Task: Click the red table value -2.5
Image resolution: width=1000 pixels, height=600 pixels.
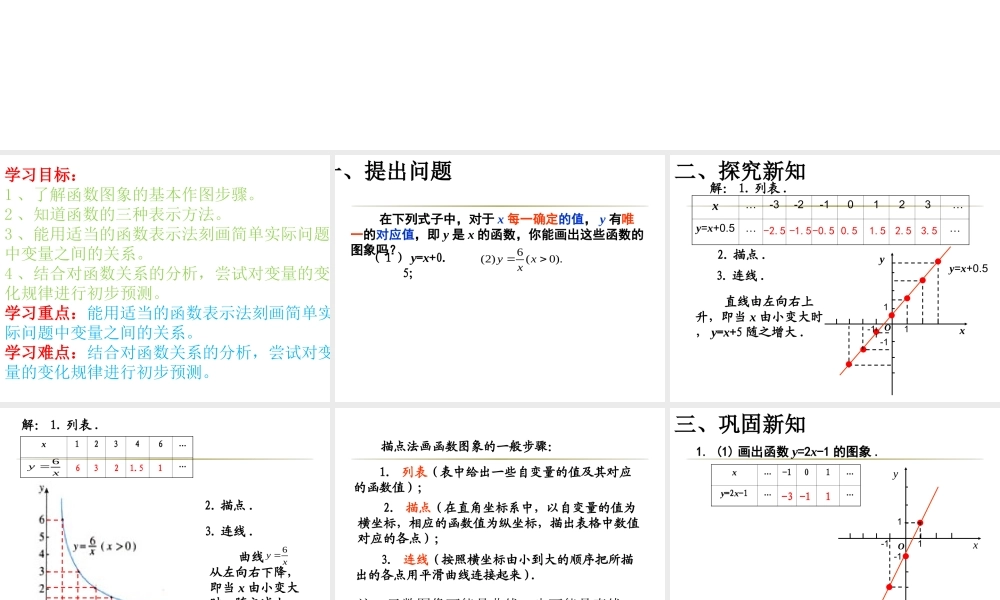Action: point(774,231)
